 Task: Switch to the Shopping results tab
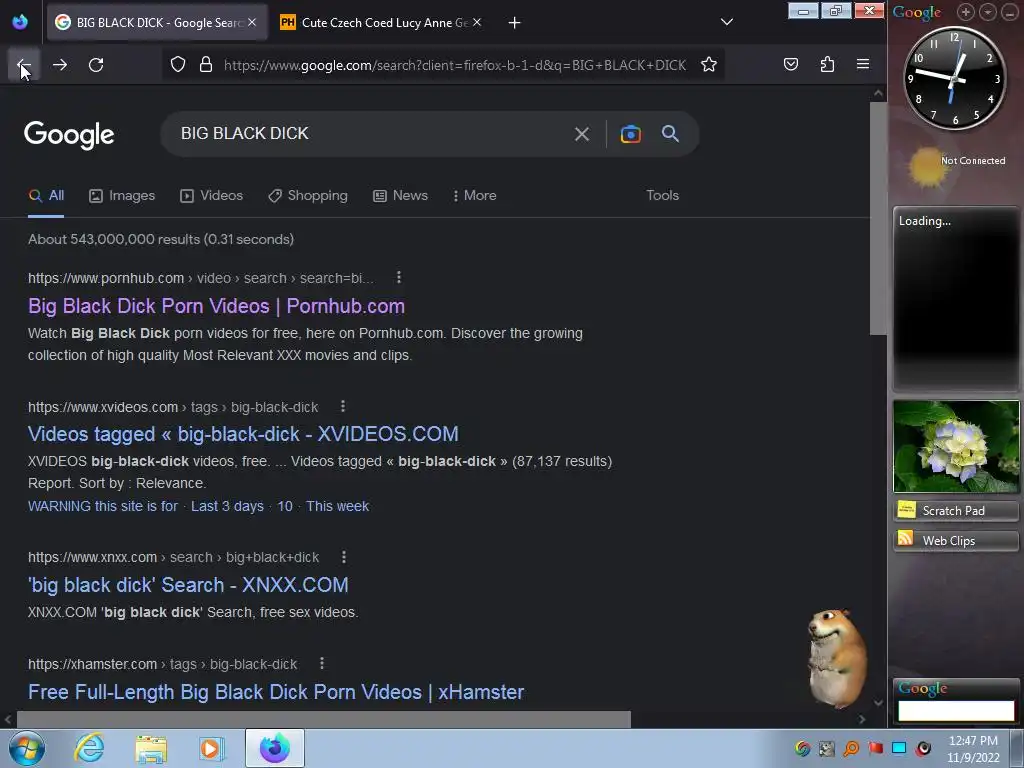(308, 195)
